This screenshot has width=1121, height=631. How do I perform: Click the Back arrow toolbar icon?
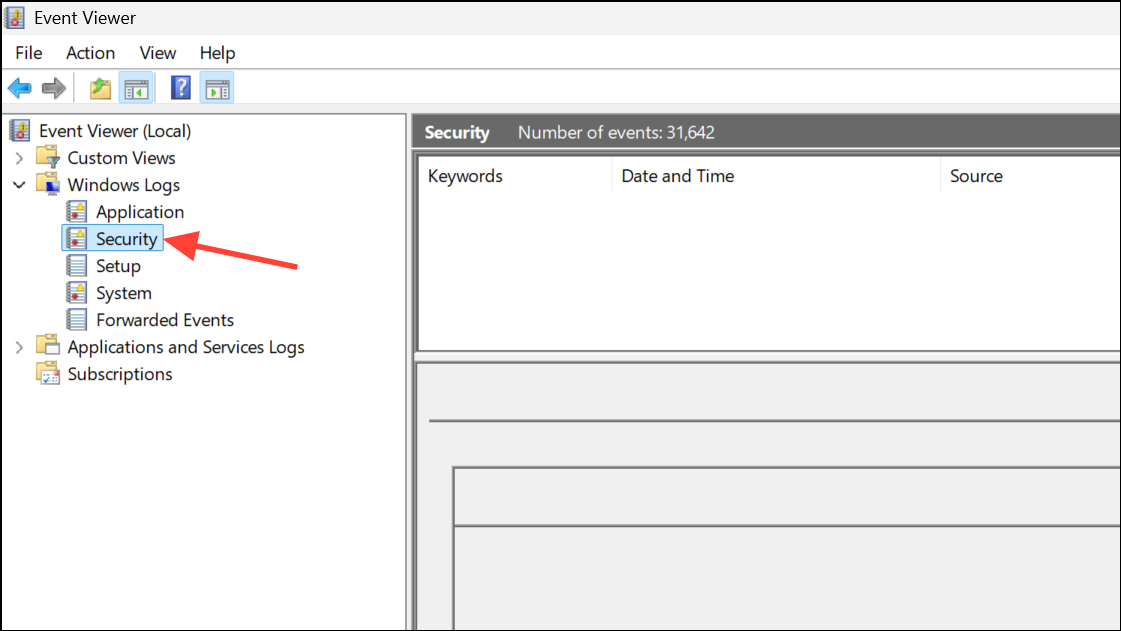point(19,89)
